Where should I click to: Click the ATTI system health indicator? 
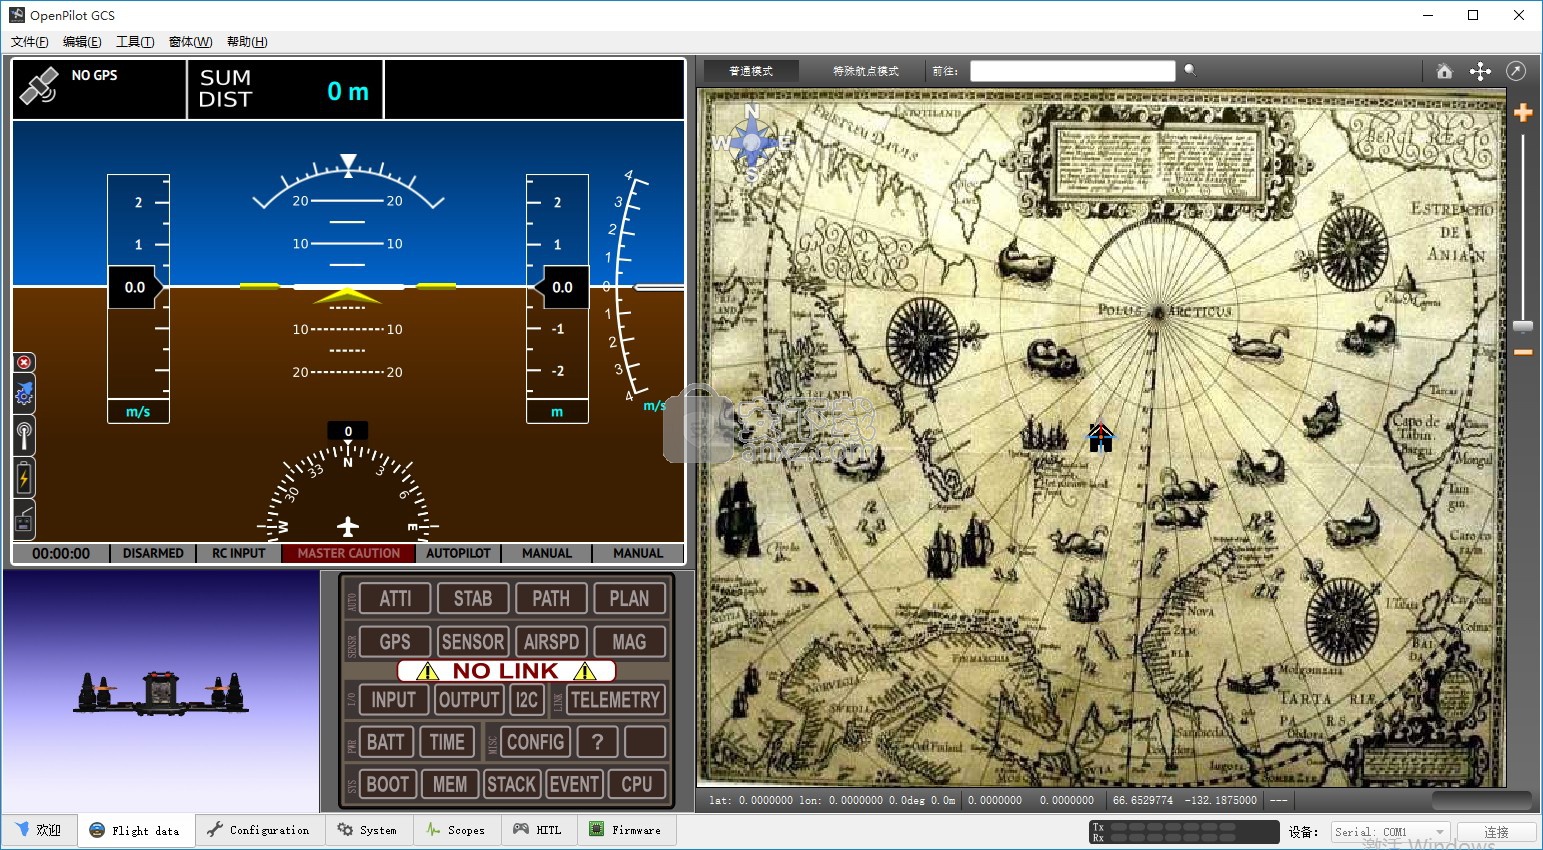pyautogui.click(x=395, y=598)
